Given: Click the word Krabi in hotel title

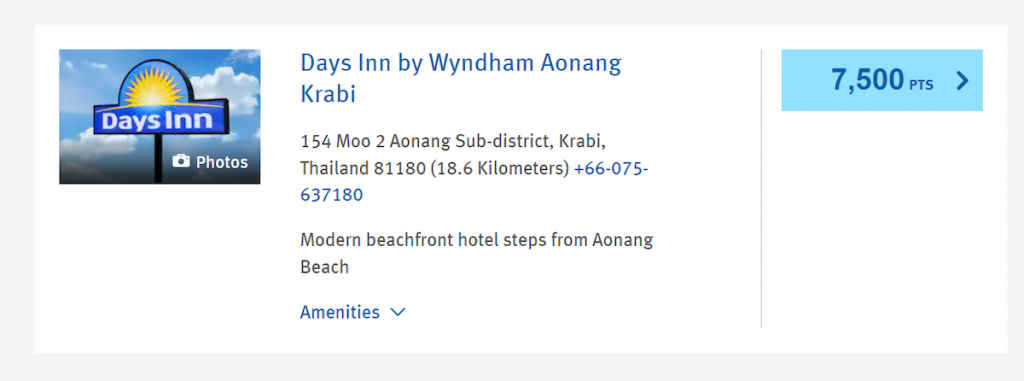Looking at the screenshot, I should 328,94.
